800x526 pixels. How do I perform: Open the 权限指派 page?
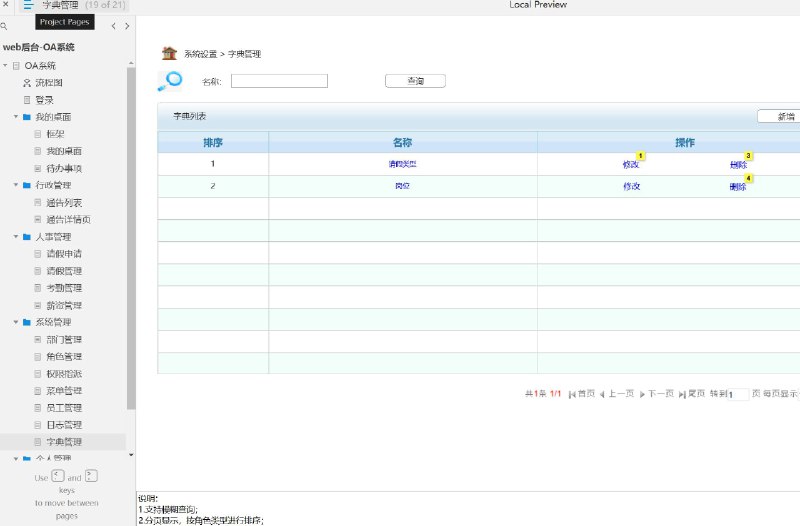[64, 373]
